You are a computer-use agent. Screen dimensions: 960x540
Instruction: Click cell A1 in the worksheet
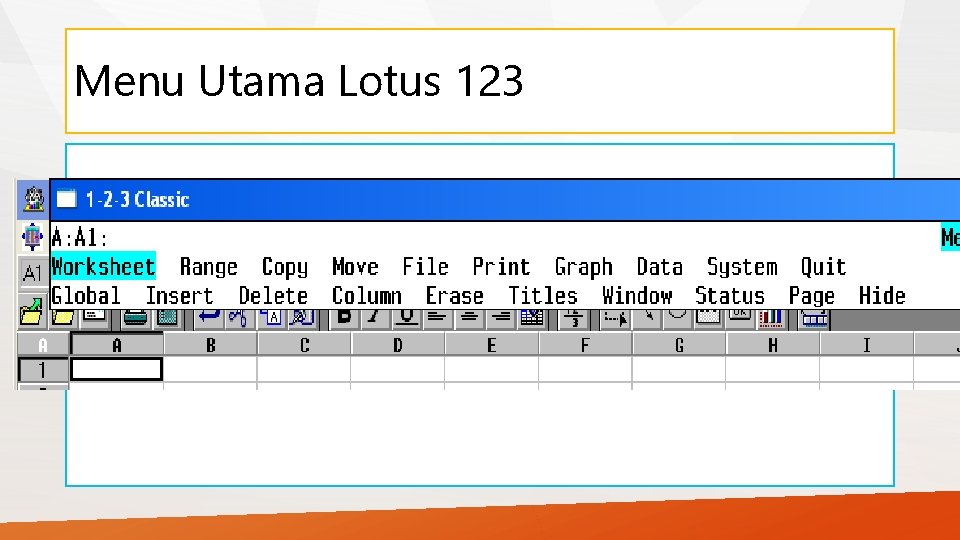[x=116, y=370]
